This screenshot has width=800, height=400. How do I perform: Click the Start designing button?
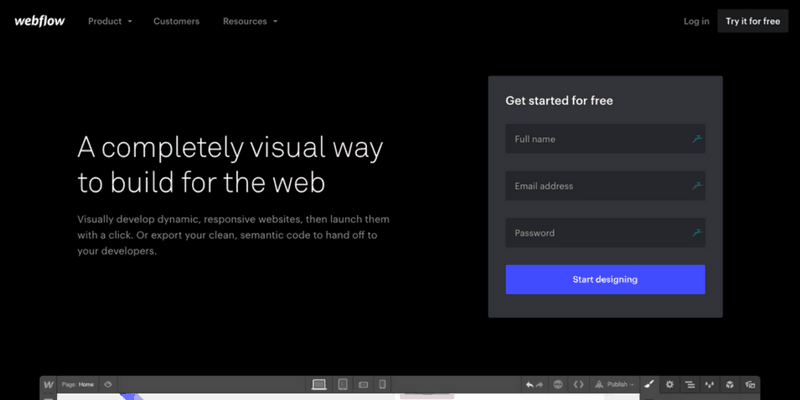coord(605,280)
